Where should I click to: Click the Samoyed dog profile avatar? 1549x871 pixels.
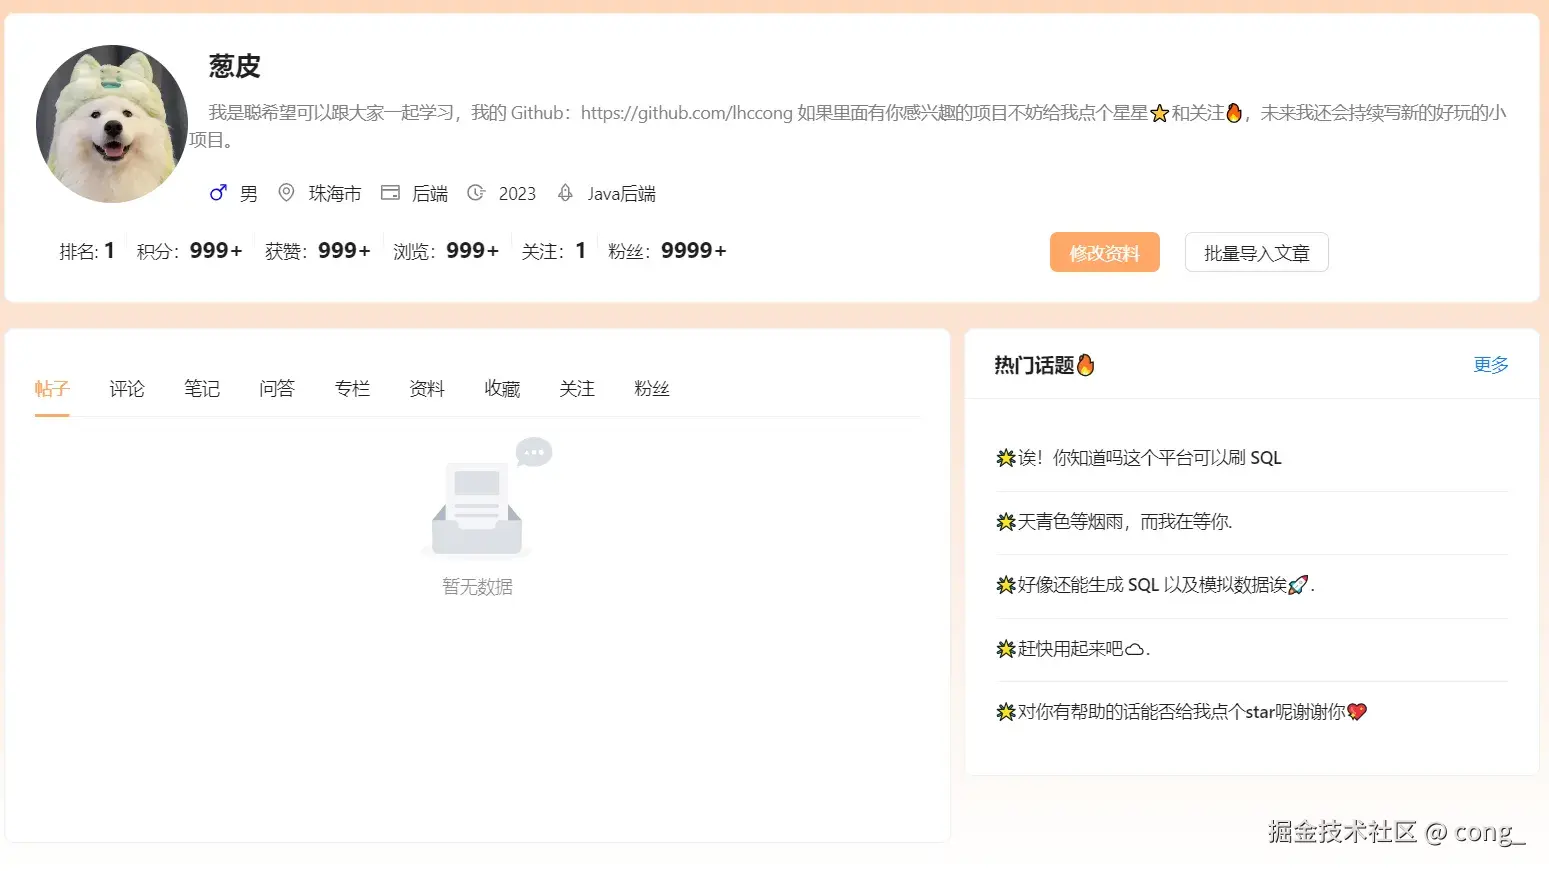click(x=112, y=124)
